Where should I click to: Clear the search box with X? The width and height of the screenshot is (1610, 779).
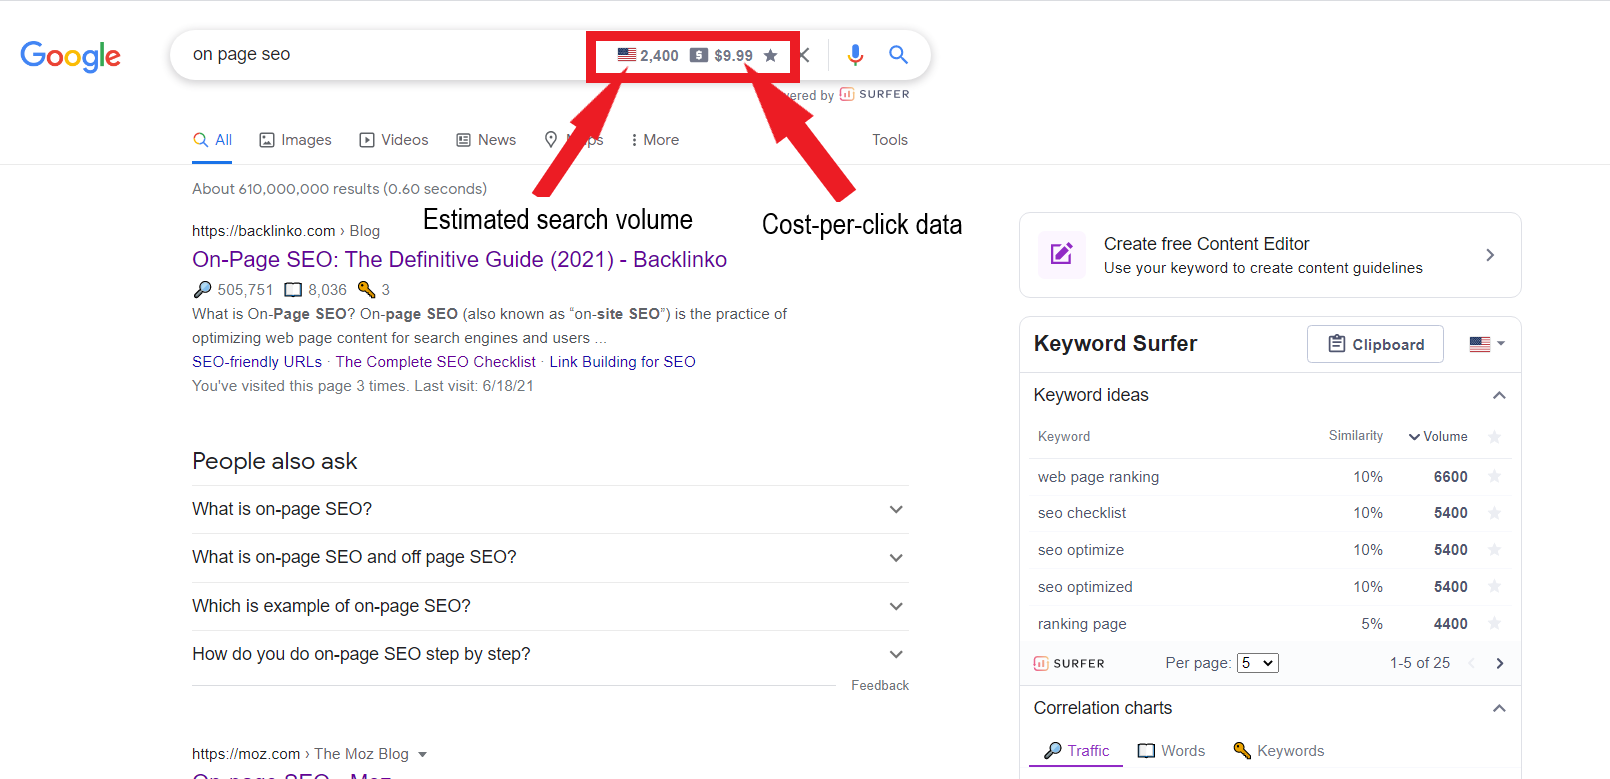[806, 55]
